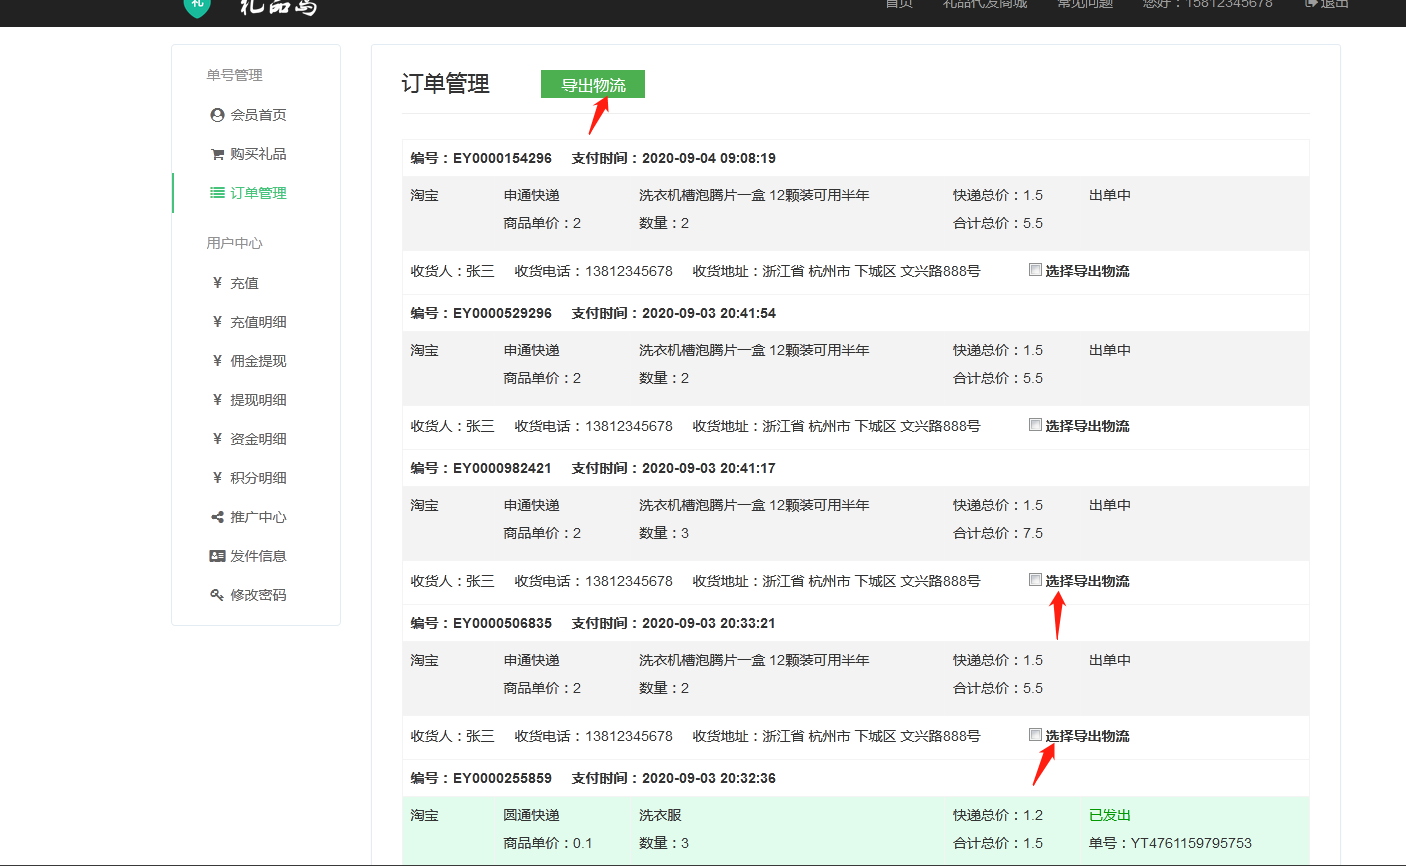Open 常见问题 in top navigation
This screenshot has width=1406, height=866.
click(x=1085, y=5)
